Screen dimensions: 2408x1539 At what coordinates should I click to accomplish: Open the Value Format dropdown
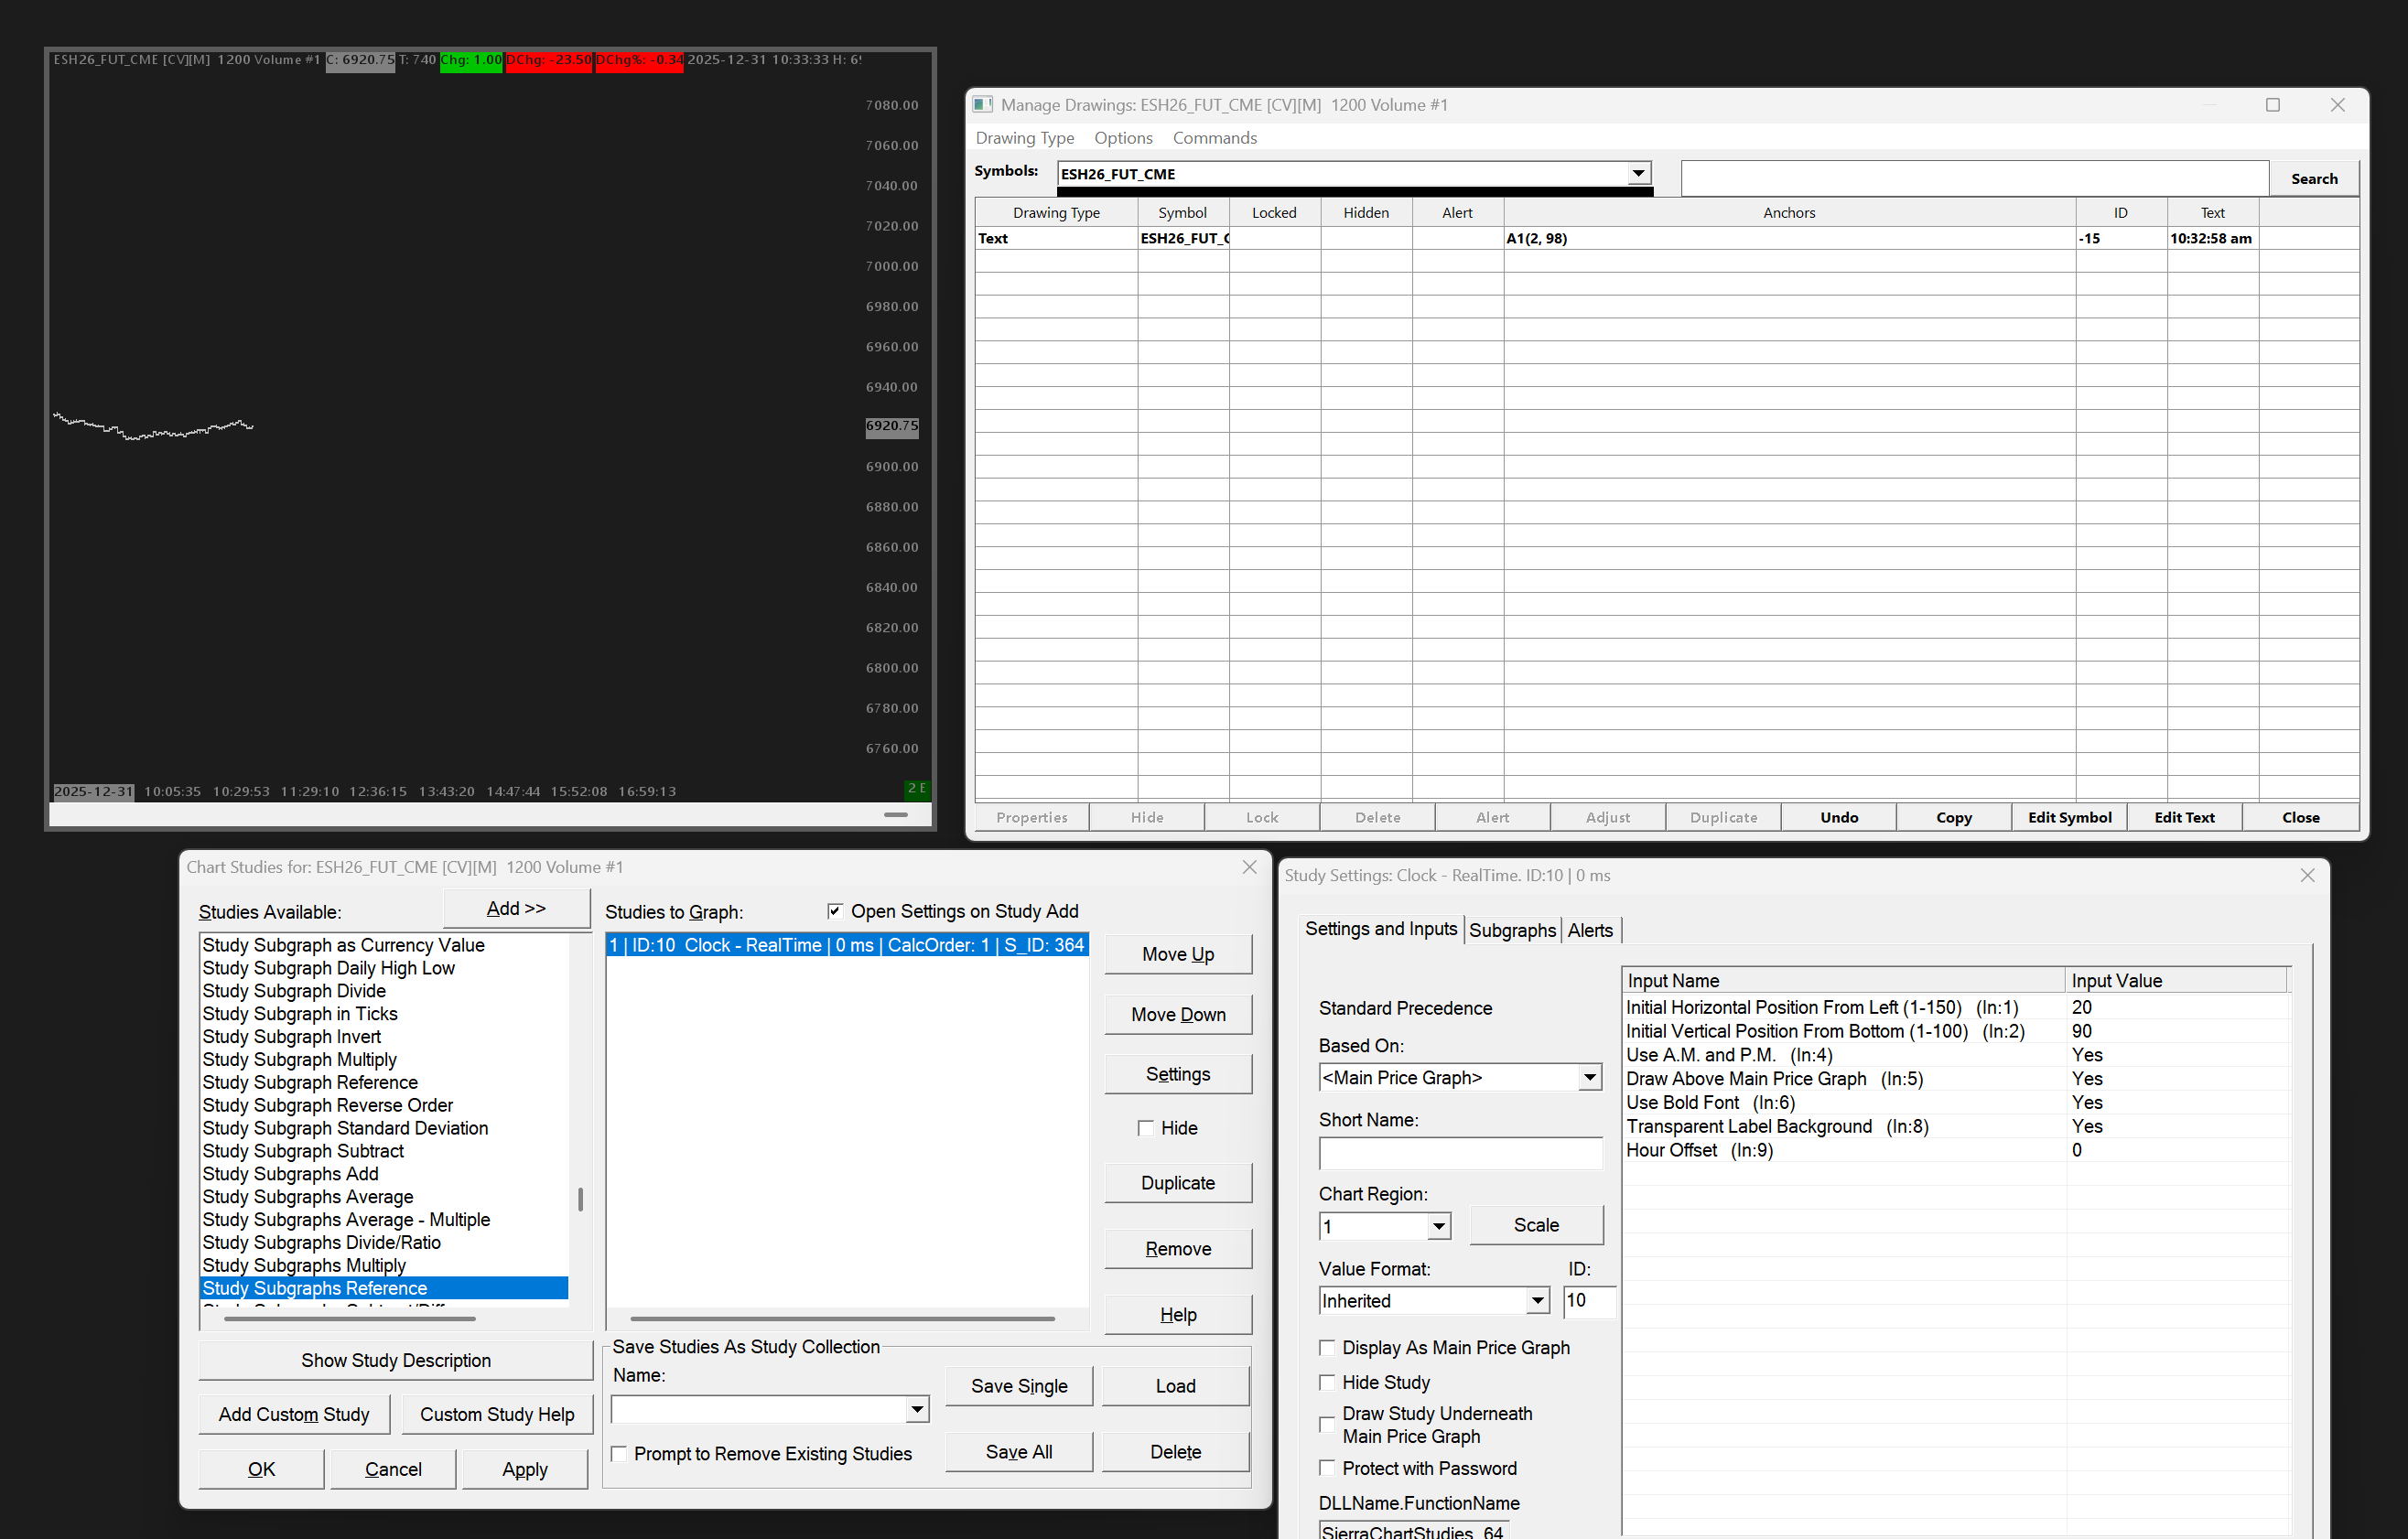click(x=1537, y=1301)
